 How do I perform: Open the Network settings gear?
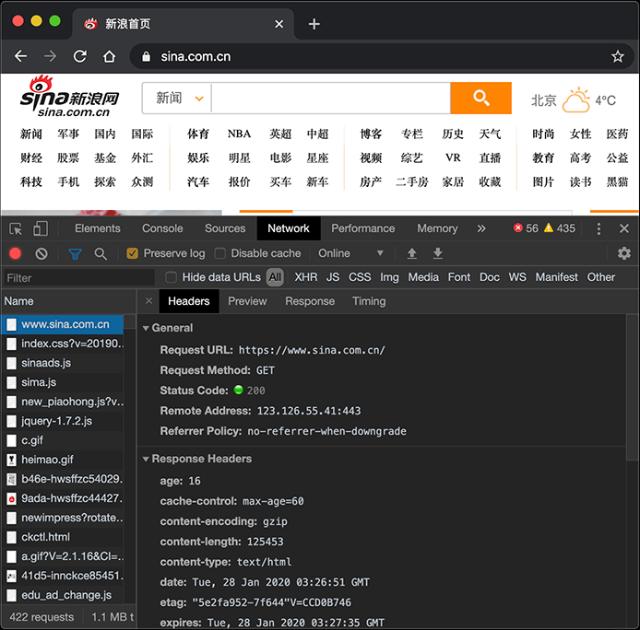tap(624, 254)
